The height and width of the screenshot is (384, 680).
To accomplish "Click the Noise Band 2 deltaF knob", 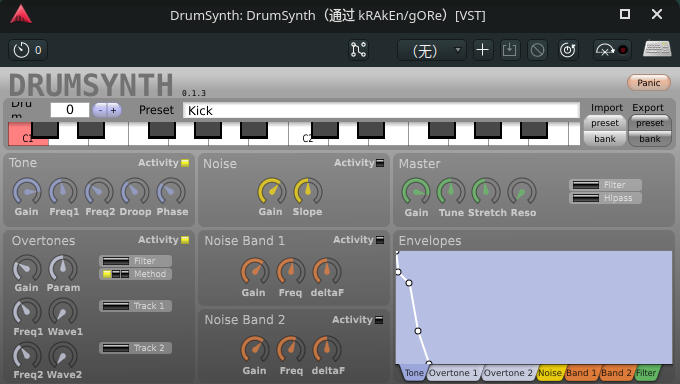I will coord(327,350).
